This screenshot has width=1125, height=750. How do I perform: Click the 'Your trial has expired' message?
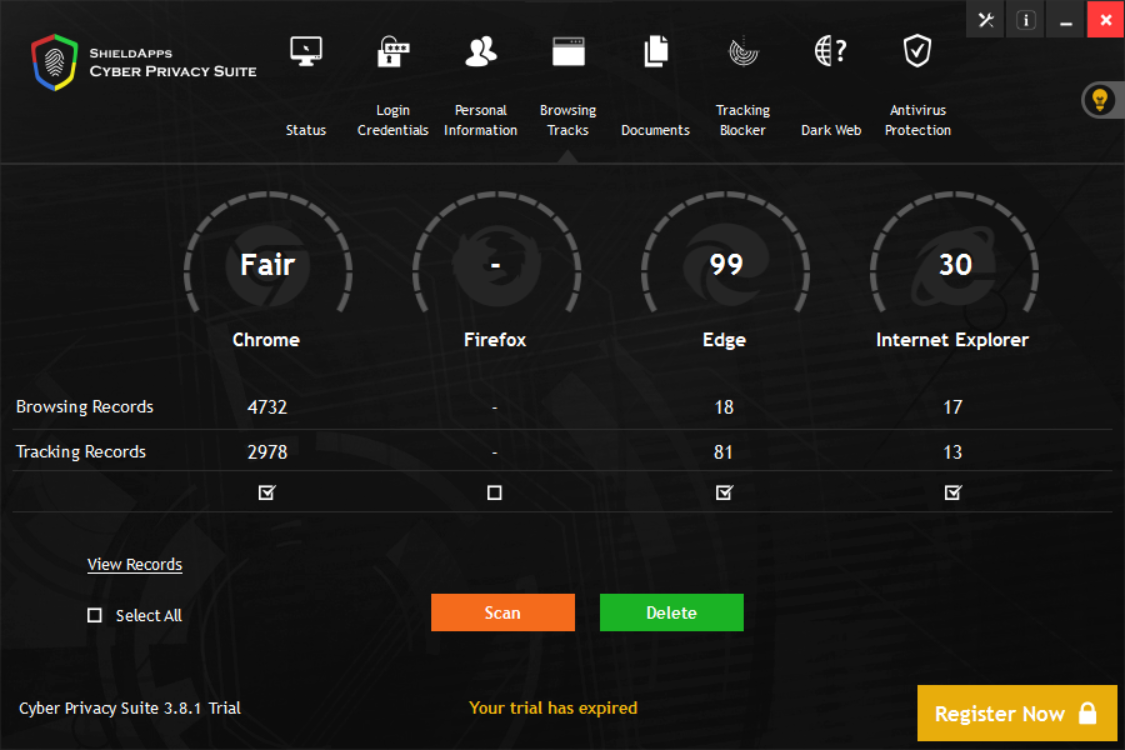tap(553, 708)
